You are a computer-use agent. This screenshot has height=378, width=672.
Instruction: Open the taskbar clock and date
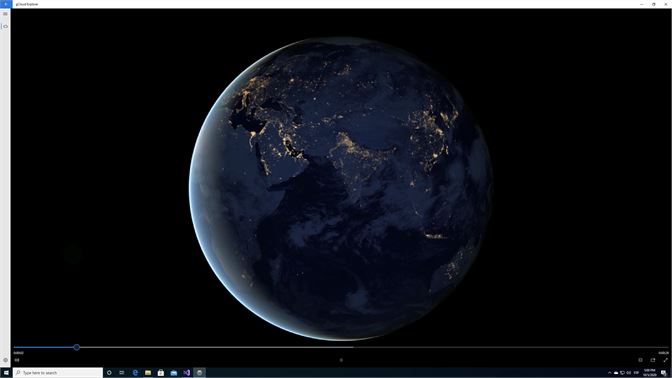click(x=650, y=372)
